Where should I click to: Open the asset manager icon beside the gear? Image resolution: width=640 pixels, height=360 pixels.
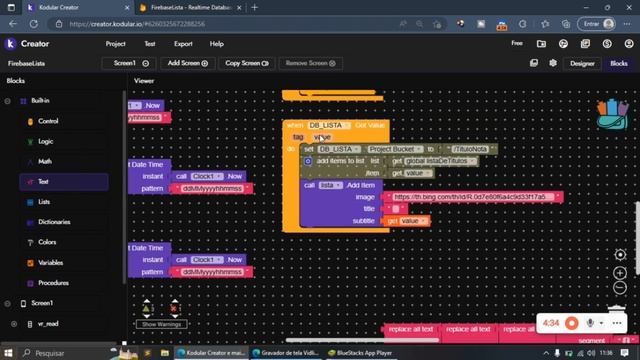(x=534, y=63)
